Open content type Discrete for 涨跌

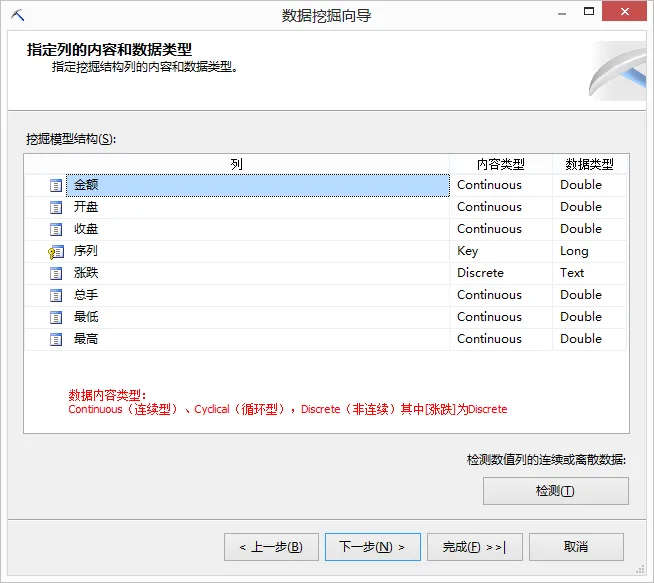(x=501, y=274)
